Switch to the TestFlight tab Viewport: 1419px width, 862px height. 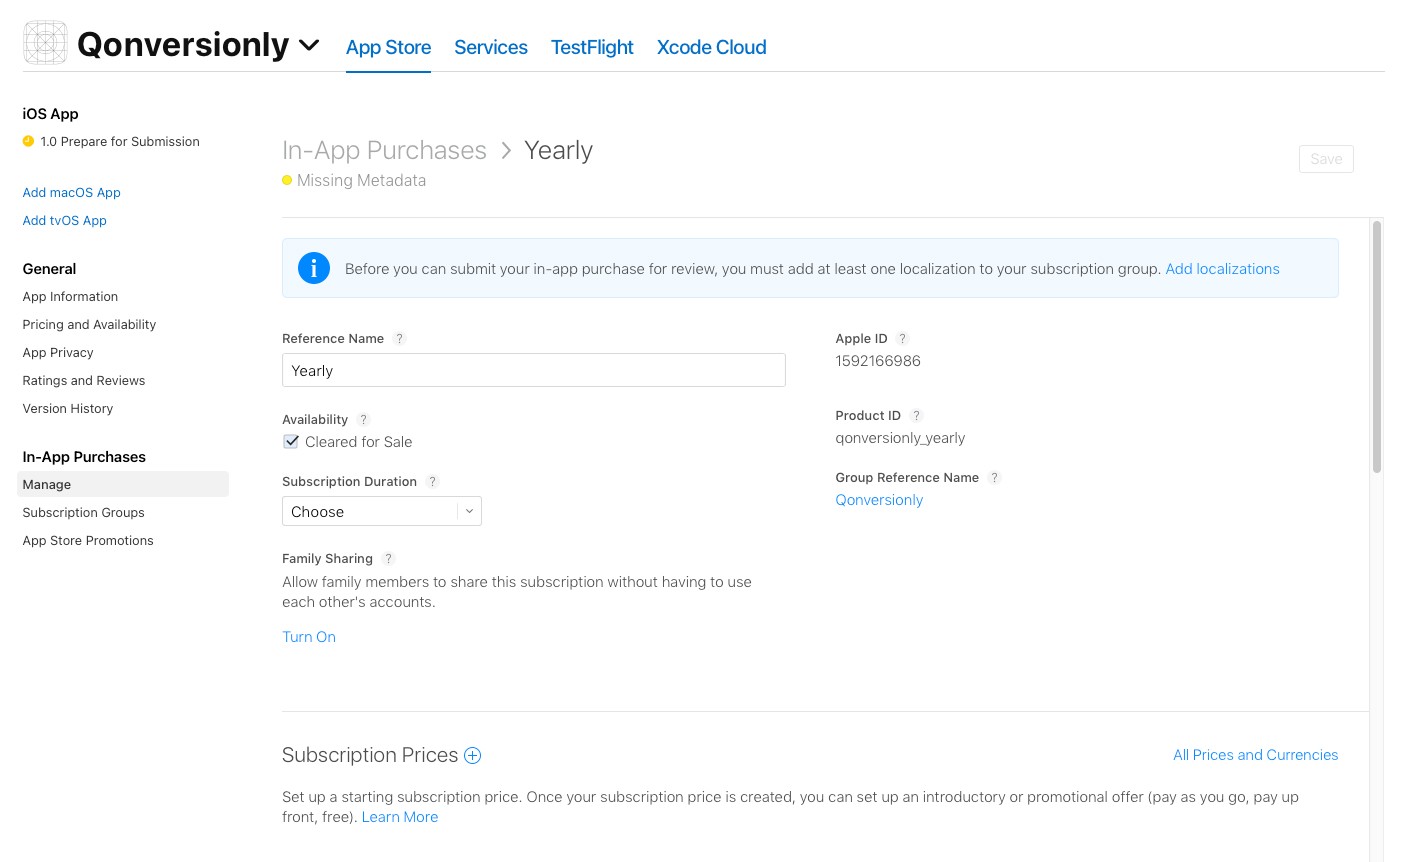[x=591, y=47]
